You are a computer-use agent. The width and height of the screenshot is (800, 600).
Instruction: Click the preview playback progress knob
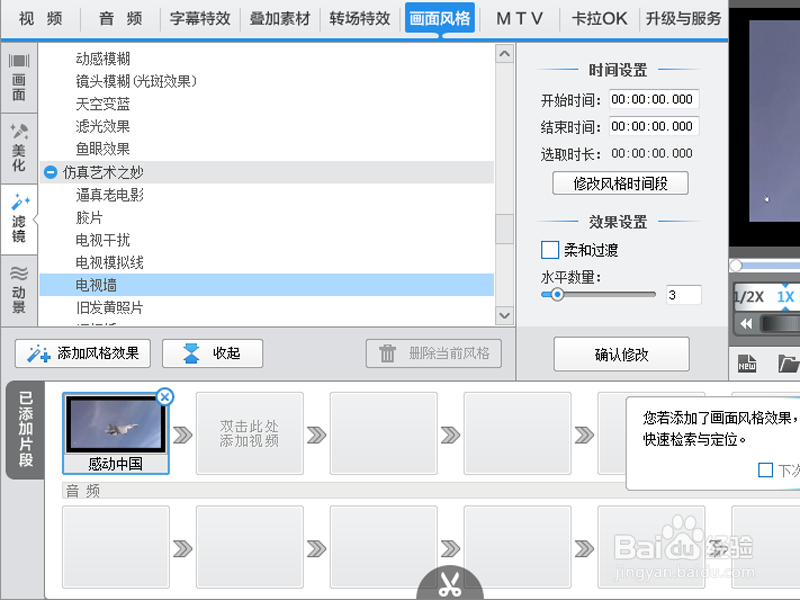(736, 265)
